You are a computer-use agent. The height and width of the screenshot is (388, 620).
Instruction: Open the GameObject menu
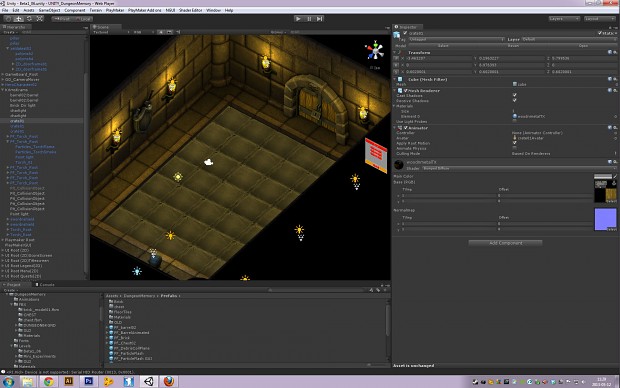coord(49,10)
